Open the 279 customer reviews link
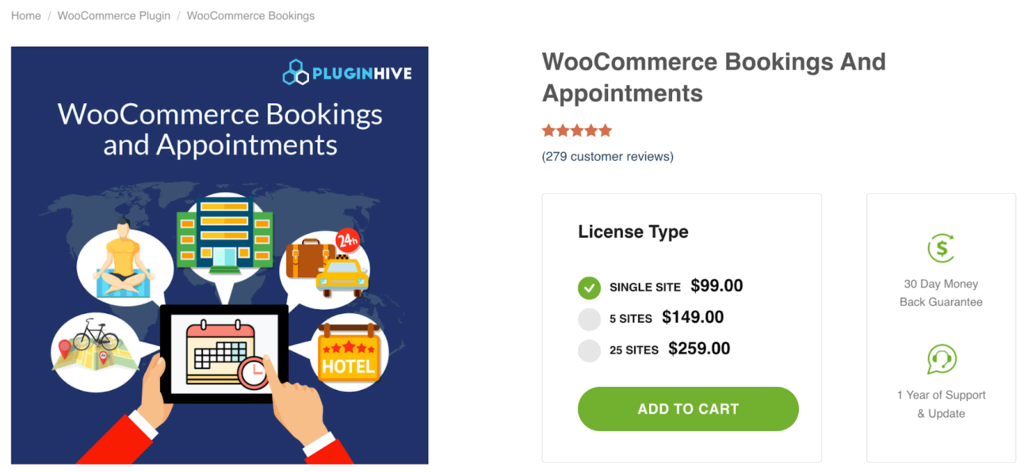This screenshot has height=472, width=1024. [x=608, y=157]
